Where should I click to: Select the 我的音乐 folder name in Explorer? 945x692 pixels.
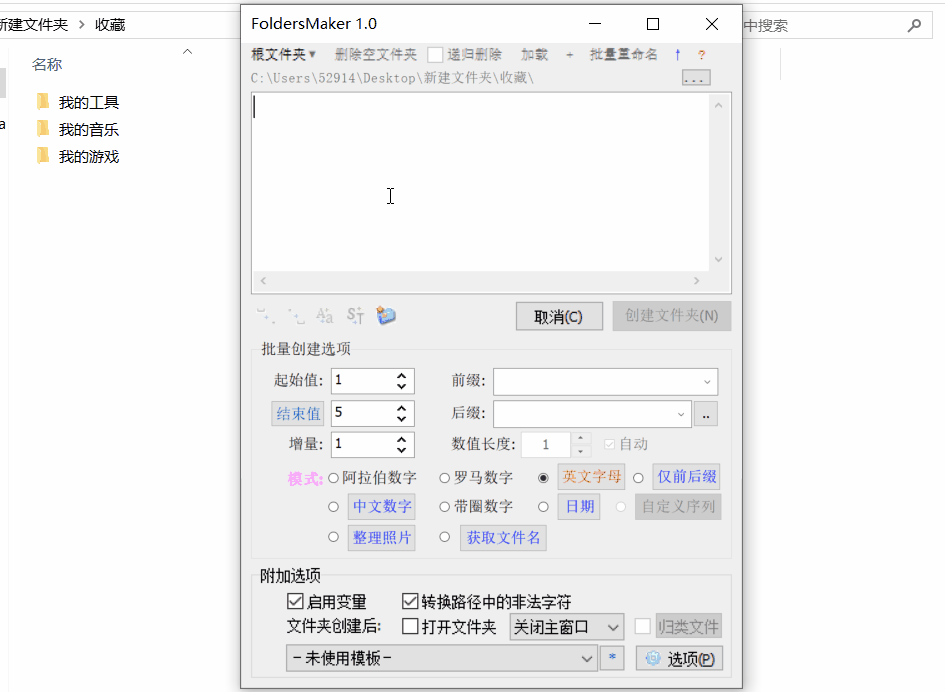89,130
